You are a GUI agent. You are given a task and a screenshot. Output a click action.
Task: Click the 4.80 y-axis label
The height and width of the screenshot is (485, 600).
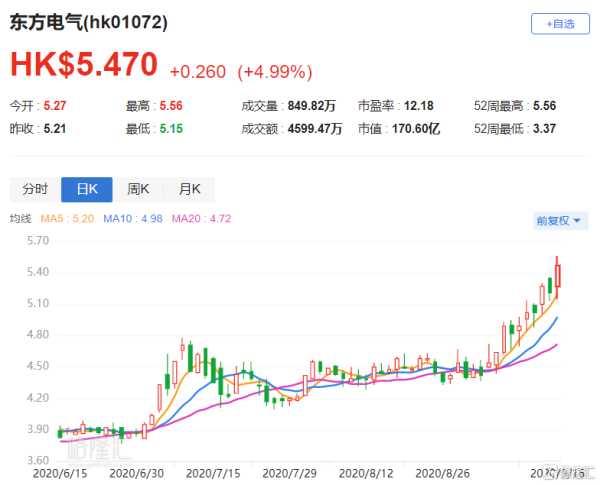click(x=38, y=335)
